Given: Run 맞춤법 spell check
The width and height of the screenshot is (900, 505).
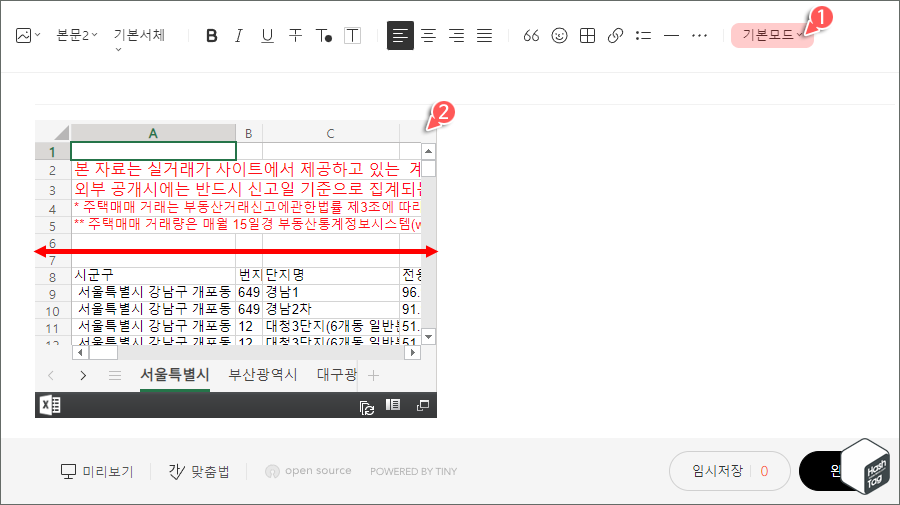Looking at the screenshot, I should 199,472.
